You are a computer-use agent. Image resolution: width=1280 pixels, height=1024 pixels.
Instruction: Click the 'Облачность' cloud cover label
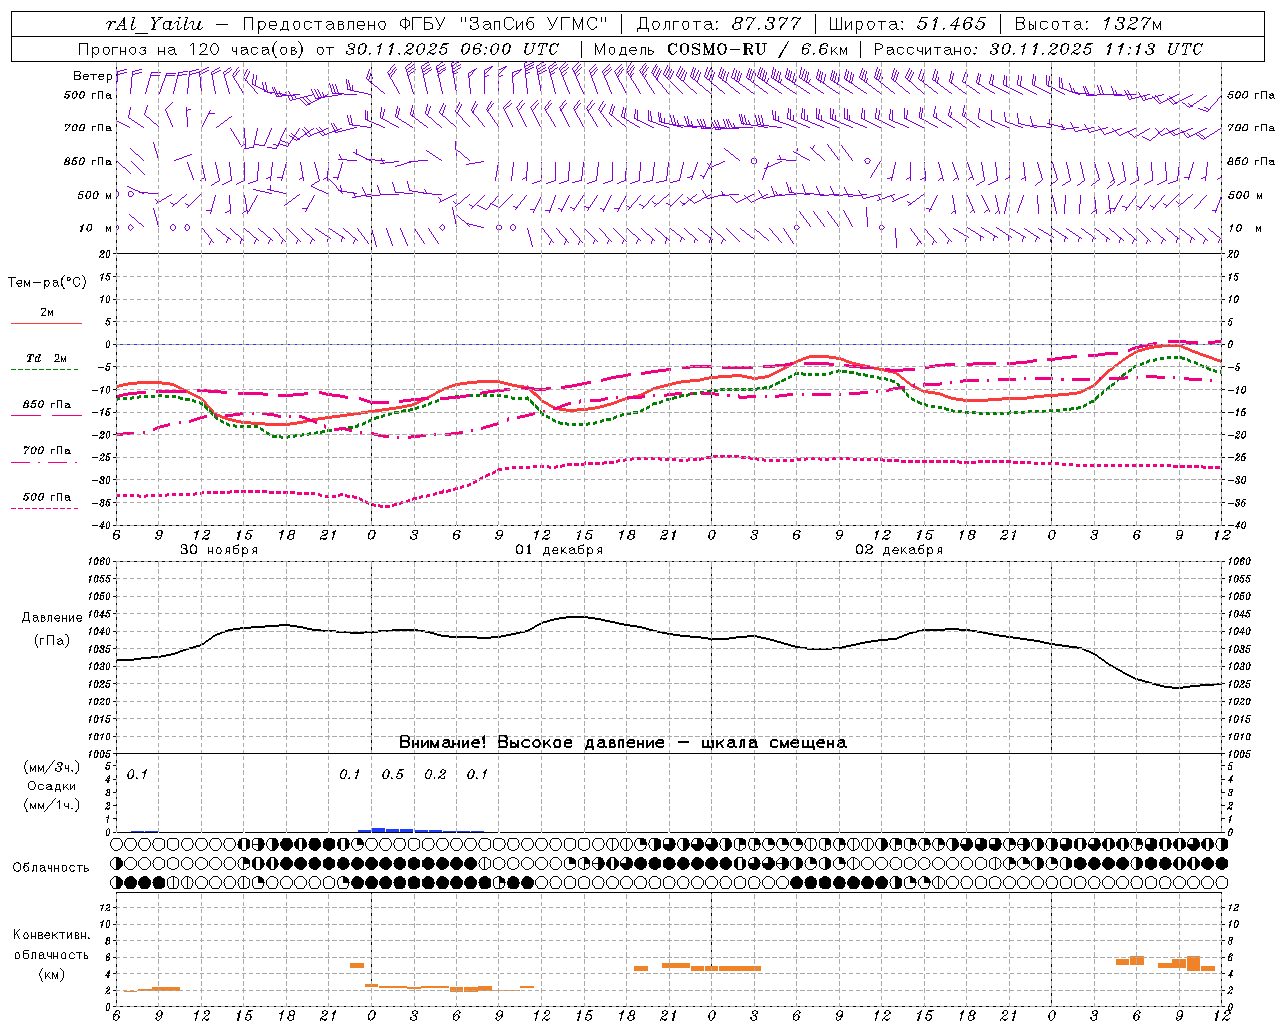click(x=51, y=868)
